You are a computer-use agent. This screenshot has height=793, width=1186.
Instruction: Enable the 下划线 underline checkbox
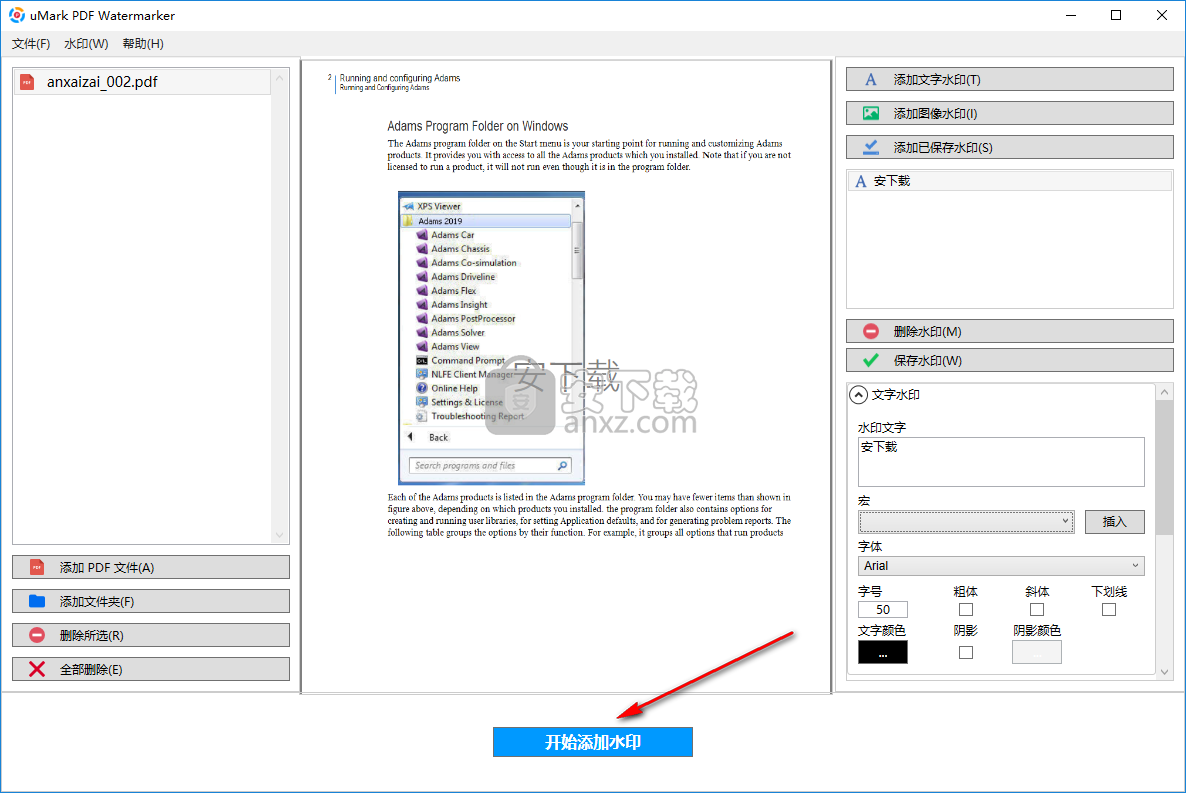(x=1109, y=610)
